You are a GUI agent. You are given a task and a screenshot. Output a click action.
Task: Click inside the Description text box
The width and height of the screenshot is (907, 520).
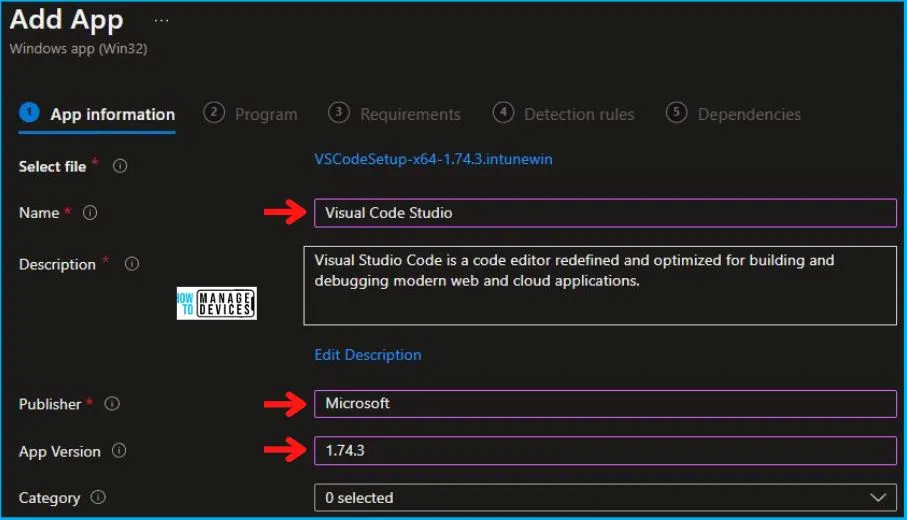coord(600,286)
